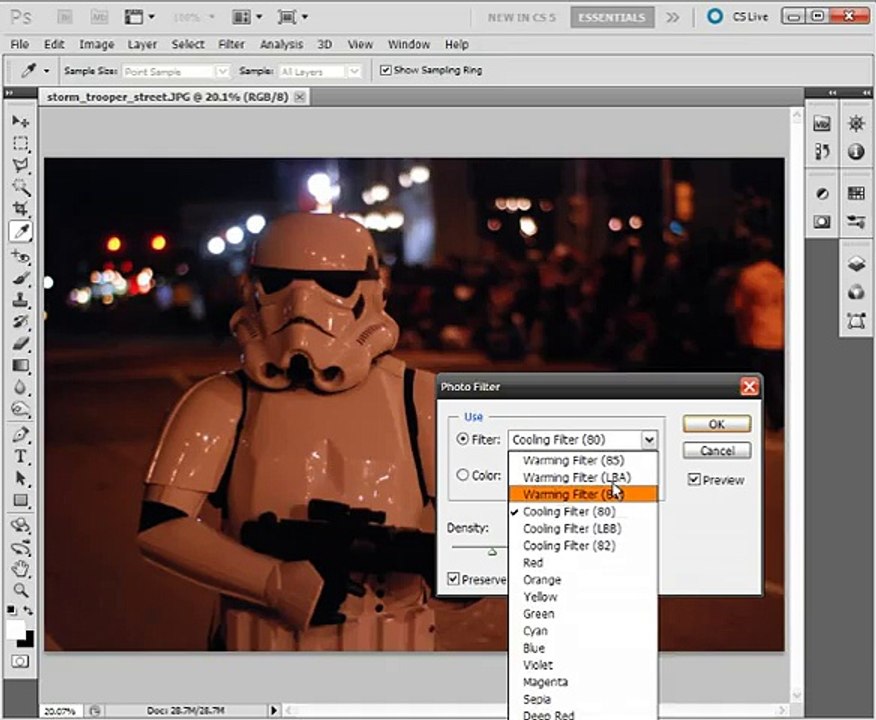
Task: Choose the Color radio button
Action: click(463, 475)
